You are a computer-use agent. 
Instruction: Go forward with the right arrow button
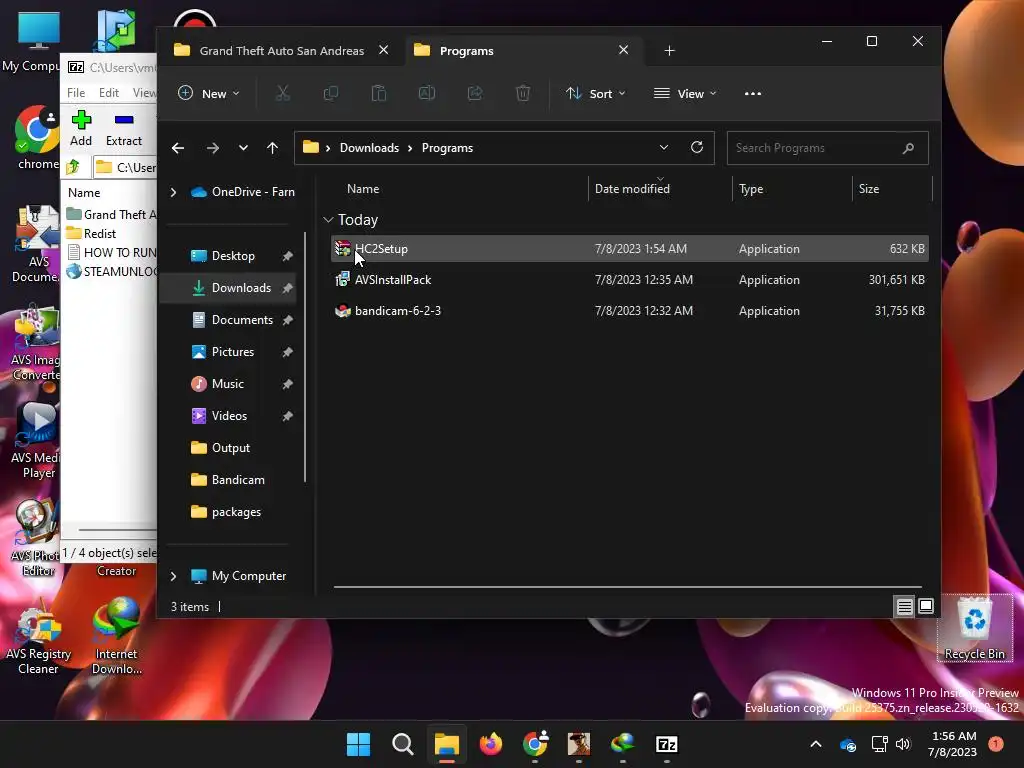213,148
